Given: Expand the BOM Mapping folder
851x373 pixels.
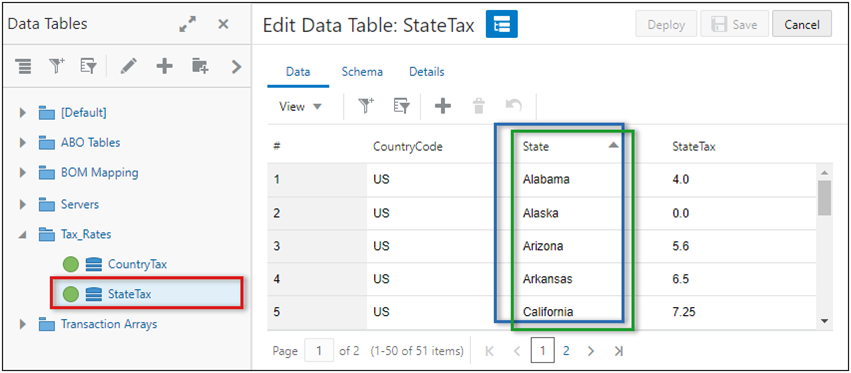Looking at the screenshot, I should click(x=22, y=173).
